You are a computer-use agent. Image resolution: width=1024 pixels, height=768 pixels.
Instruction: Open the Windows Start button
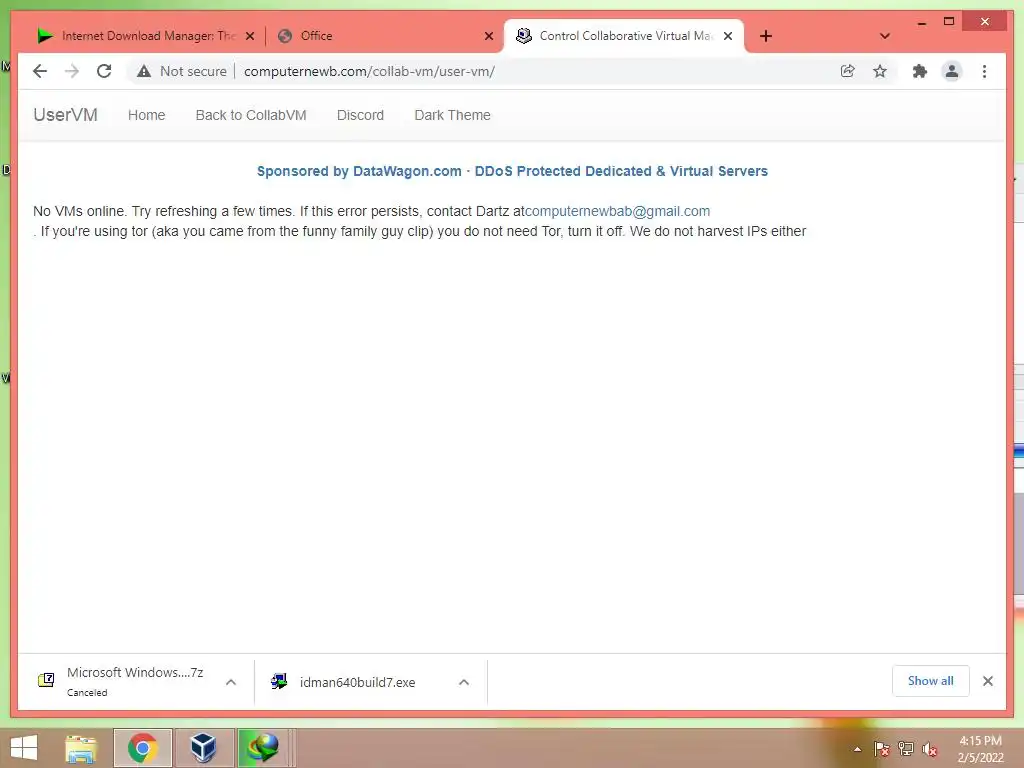[x=24, y=748]
